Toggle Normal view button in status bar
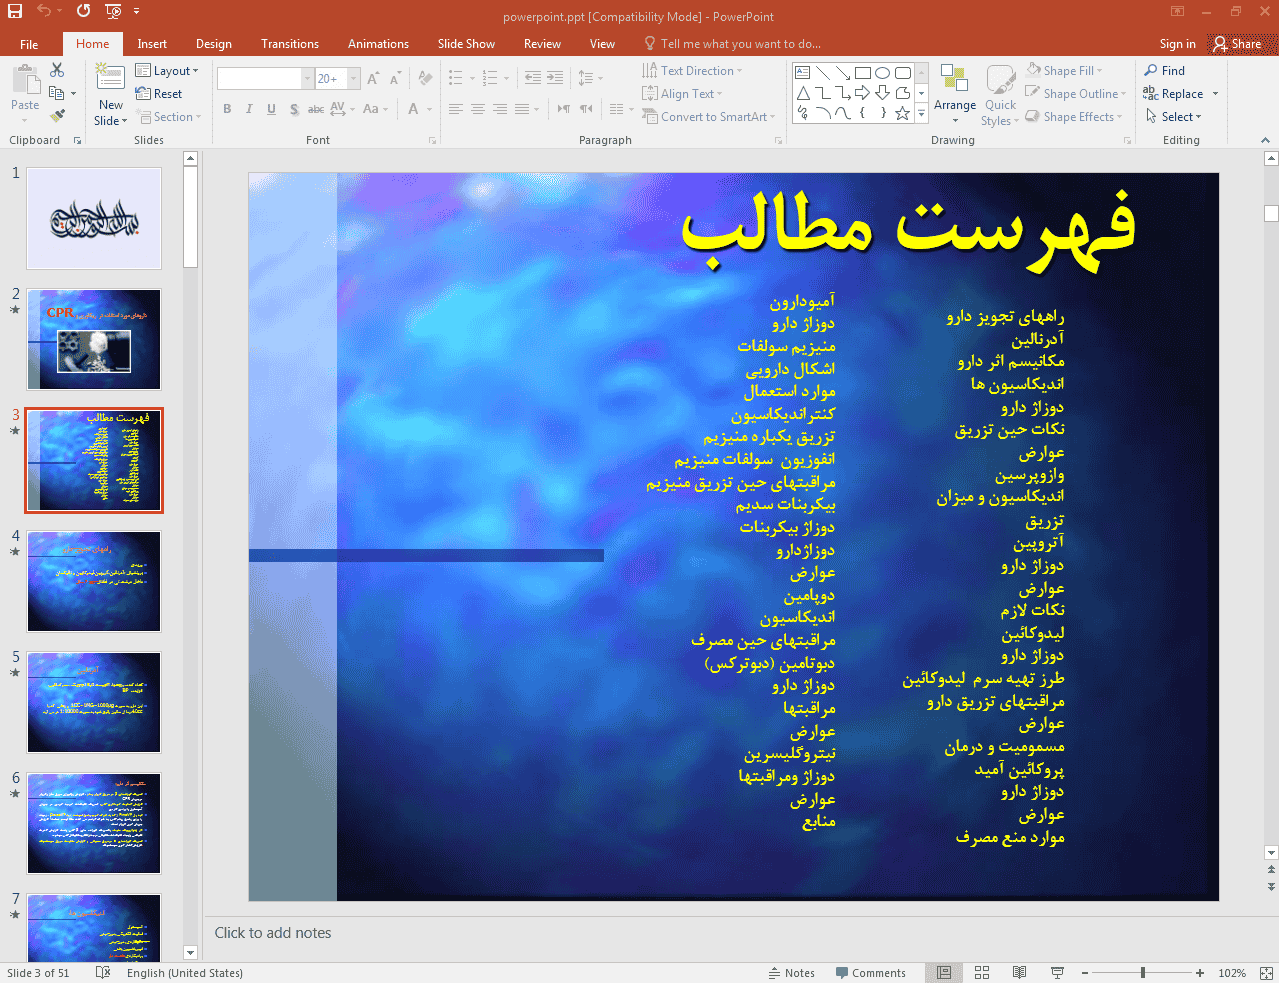 [x=944, y=973]
